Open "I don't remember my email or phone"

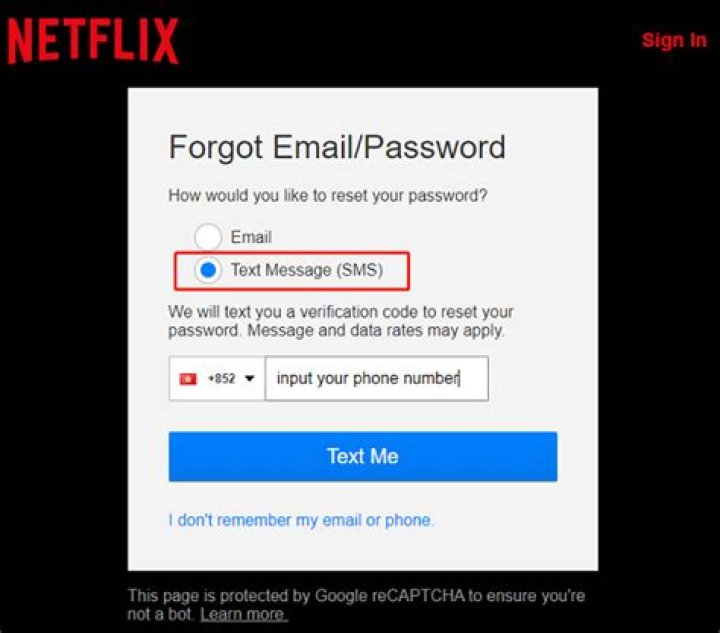301,520
